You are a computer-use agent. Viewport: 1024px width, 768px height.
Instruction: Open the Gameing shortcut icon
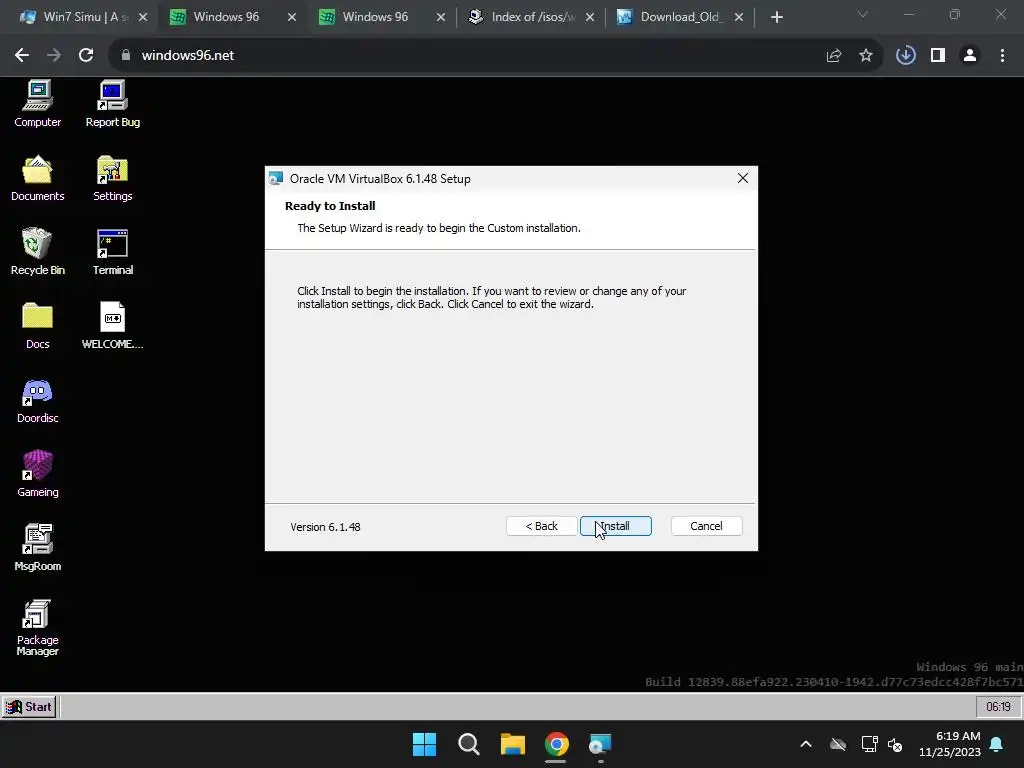(37, 474)
